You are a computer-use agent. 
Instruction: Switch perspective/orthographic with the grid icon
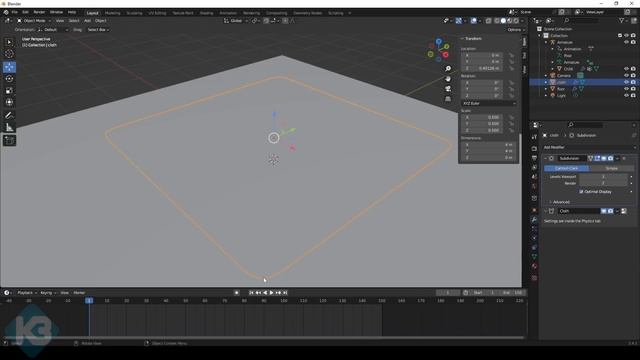[448, 99]
